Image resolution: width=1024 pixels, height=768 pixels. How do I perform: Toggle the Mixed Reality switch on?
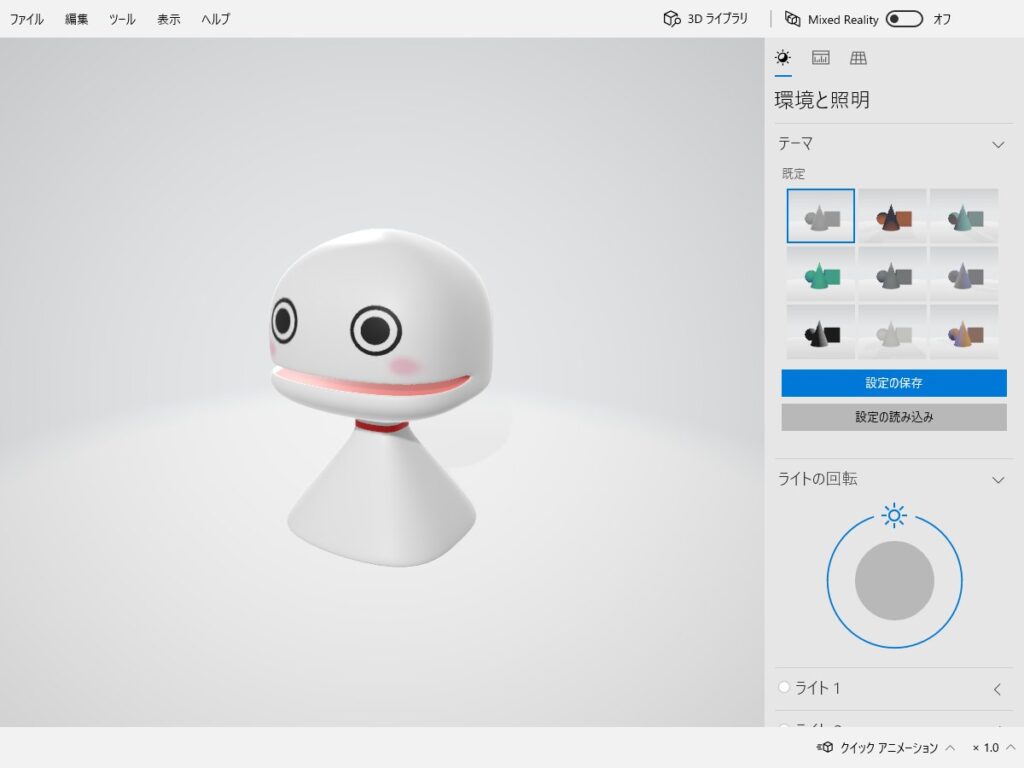point(904,19)
